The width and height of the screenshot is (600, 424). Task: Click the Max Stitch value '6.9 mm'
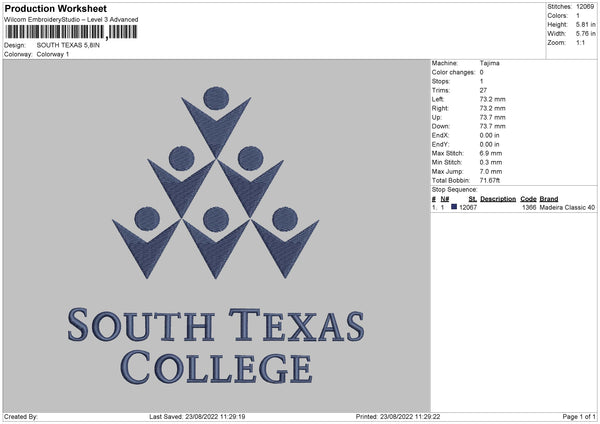[x=491, y=153]
